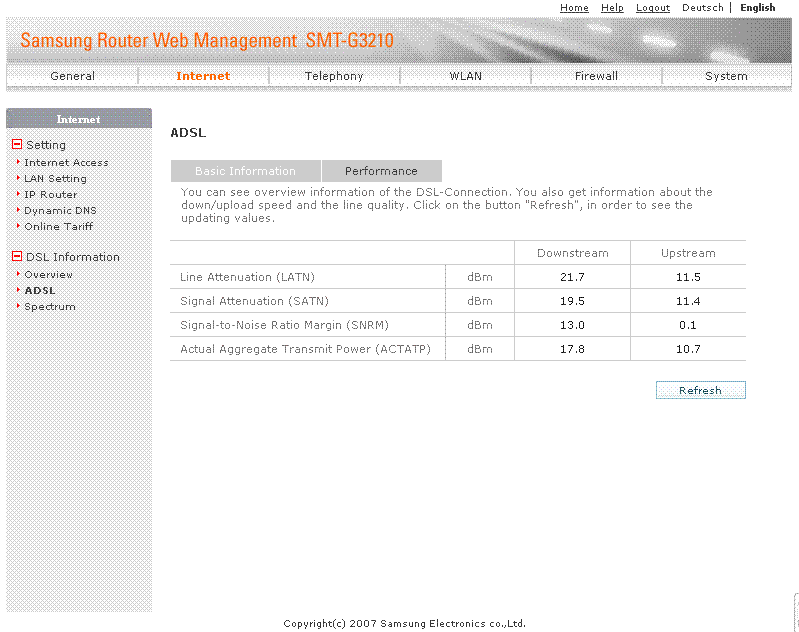The height and width of the screenshot is (632, 799).
Task: Open the Firewall top menu
Action: pyautogui.click(x=596, y=76)
